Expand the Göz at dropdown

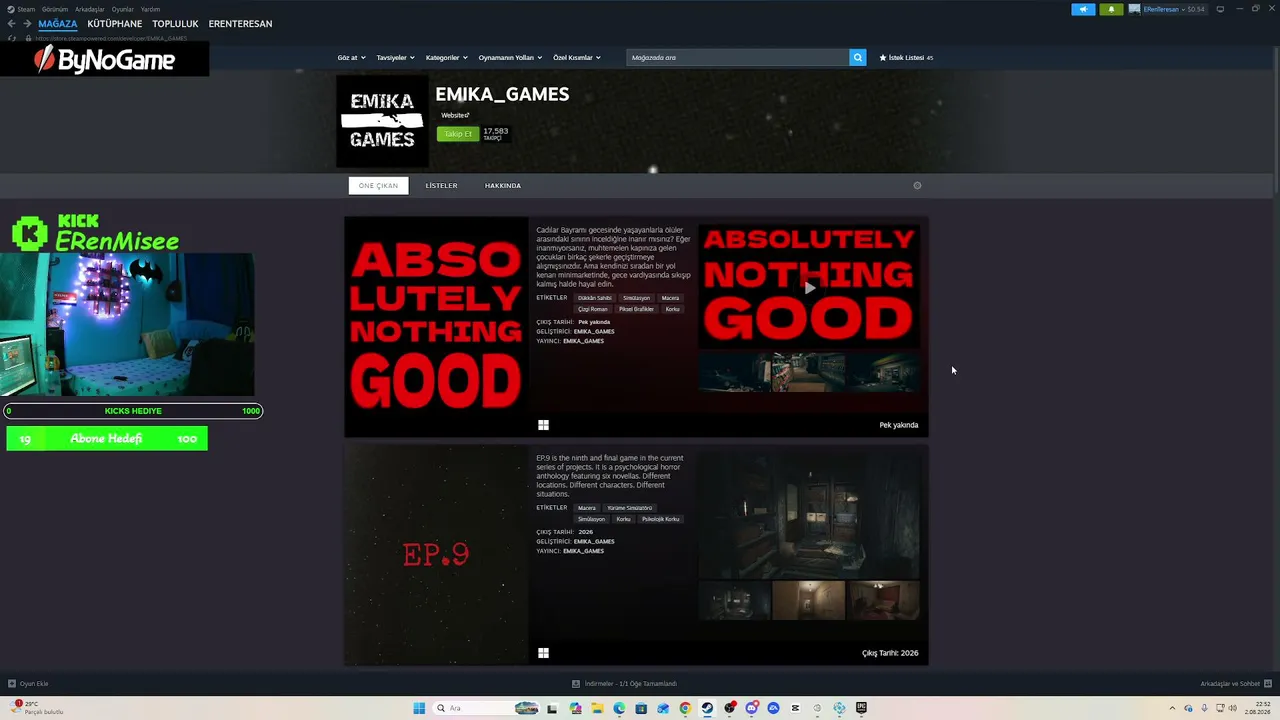pyautogui.click(x=351, y=58)
